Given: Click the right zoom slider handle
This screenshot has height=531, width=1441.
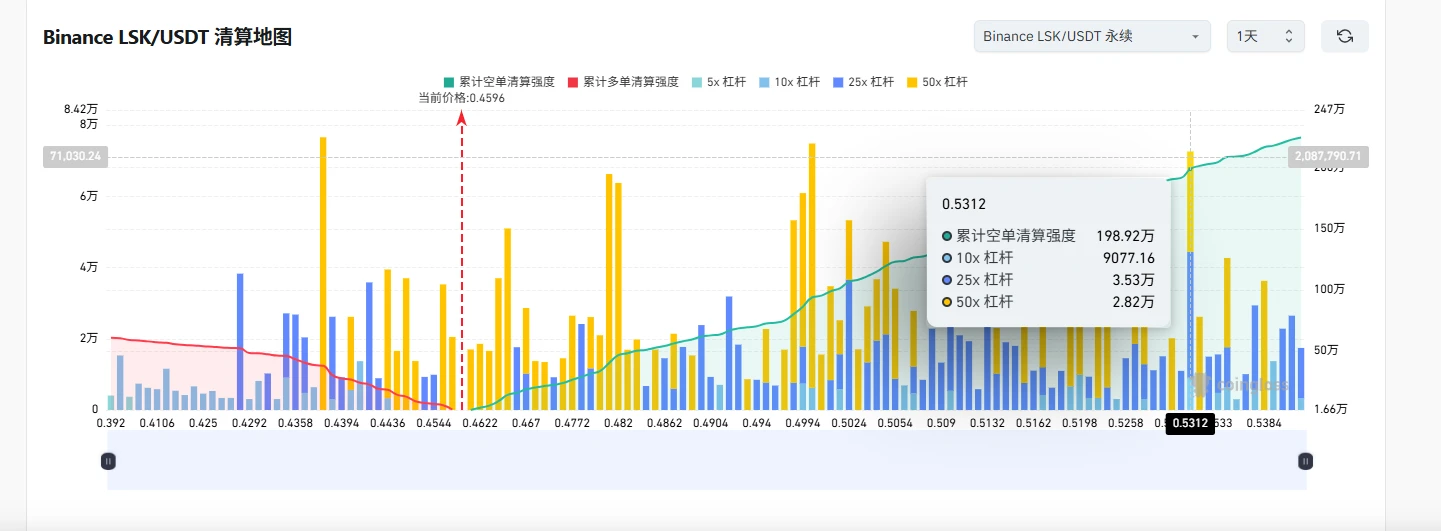Looking at the screenshot, I should point(1305,461).
